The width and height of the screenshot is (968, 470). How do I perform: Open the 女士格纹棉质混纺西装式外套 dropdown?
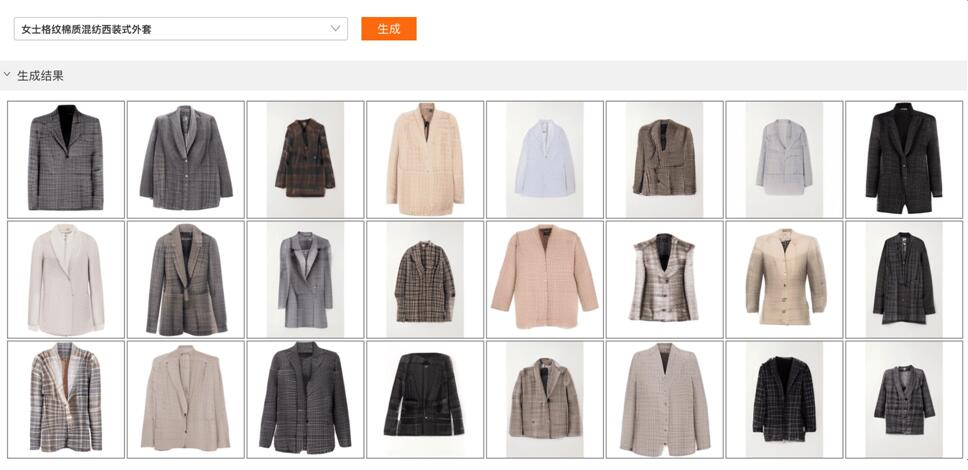(180, 29)
